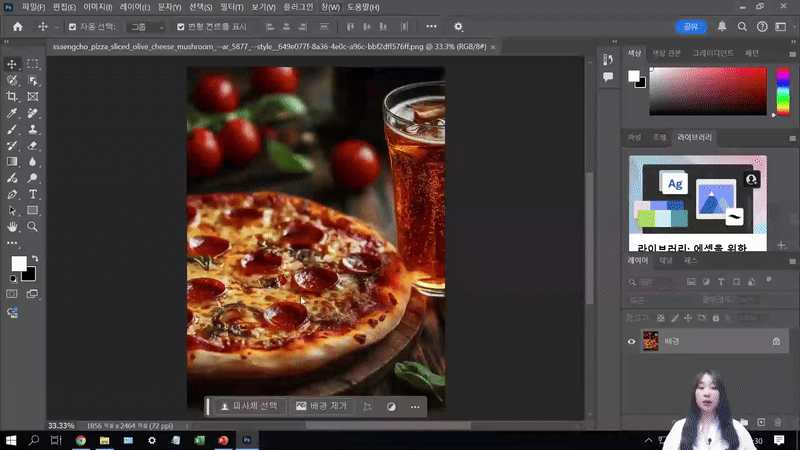
Task: Hide the 배경 layer using eye icon
Action: coord(631,341)
